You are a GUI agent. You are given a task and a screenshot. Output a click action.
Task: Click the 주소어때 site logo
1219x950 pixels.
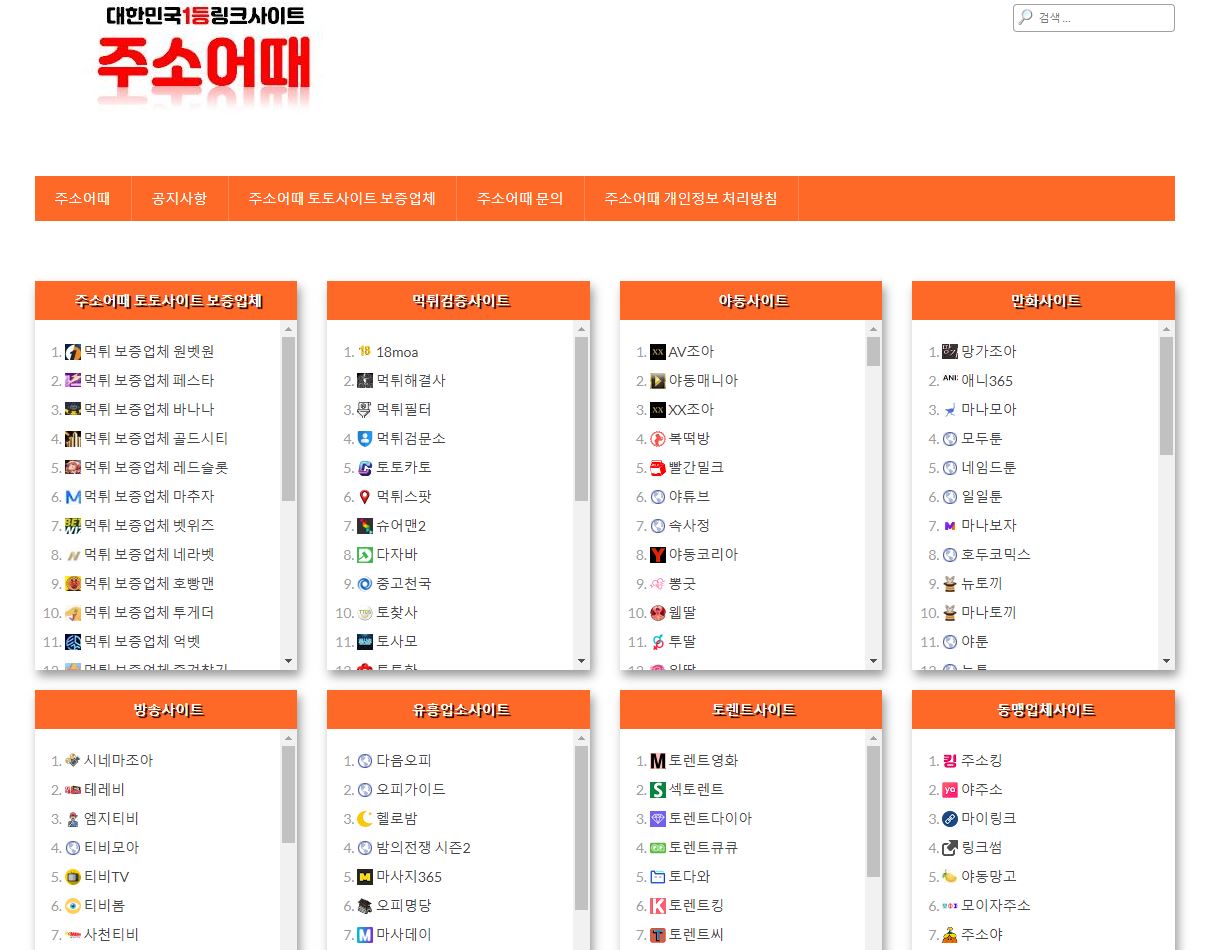[204, 58]
